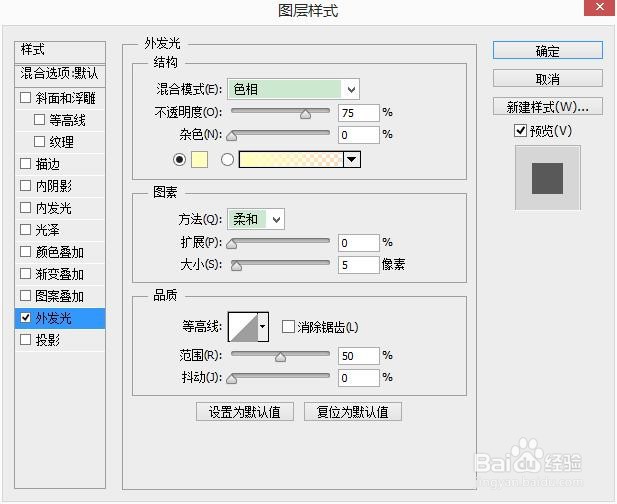Enable the 内阴影 checkbox
This screenshot has height=504, width=617.
click(x=25, y=186)
